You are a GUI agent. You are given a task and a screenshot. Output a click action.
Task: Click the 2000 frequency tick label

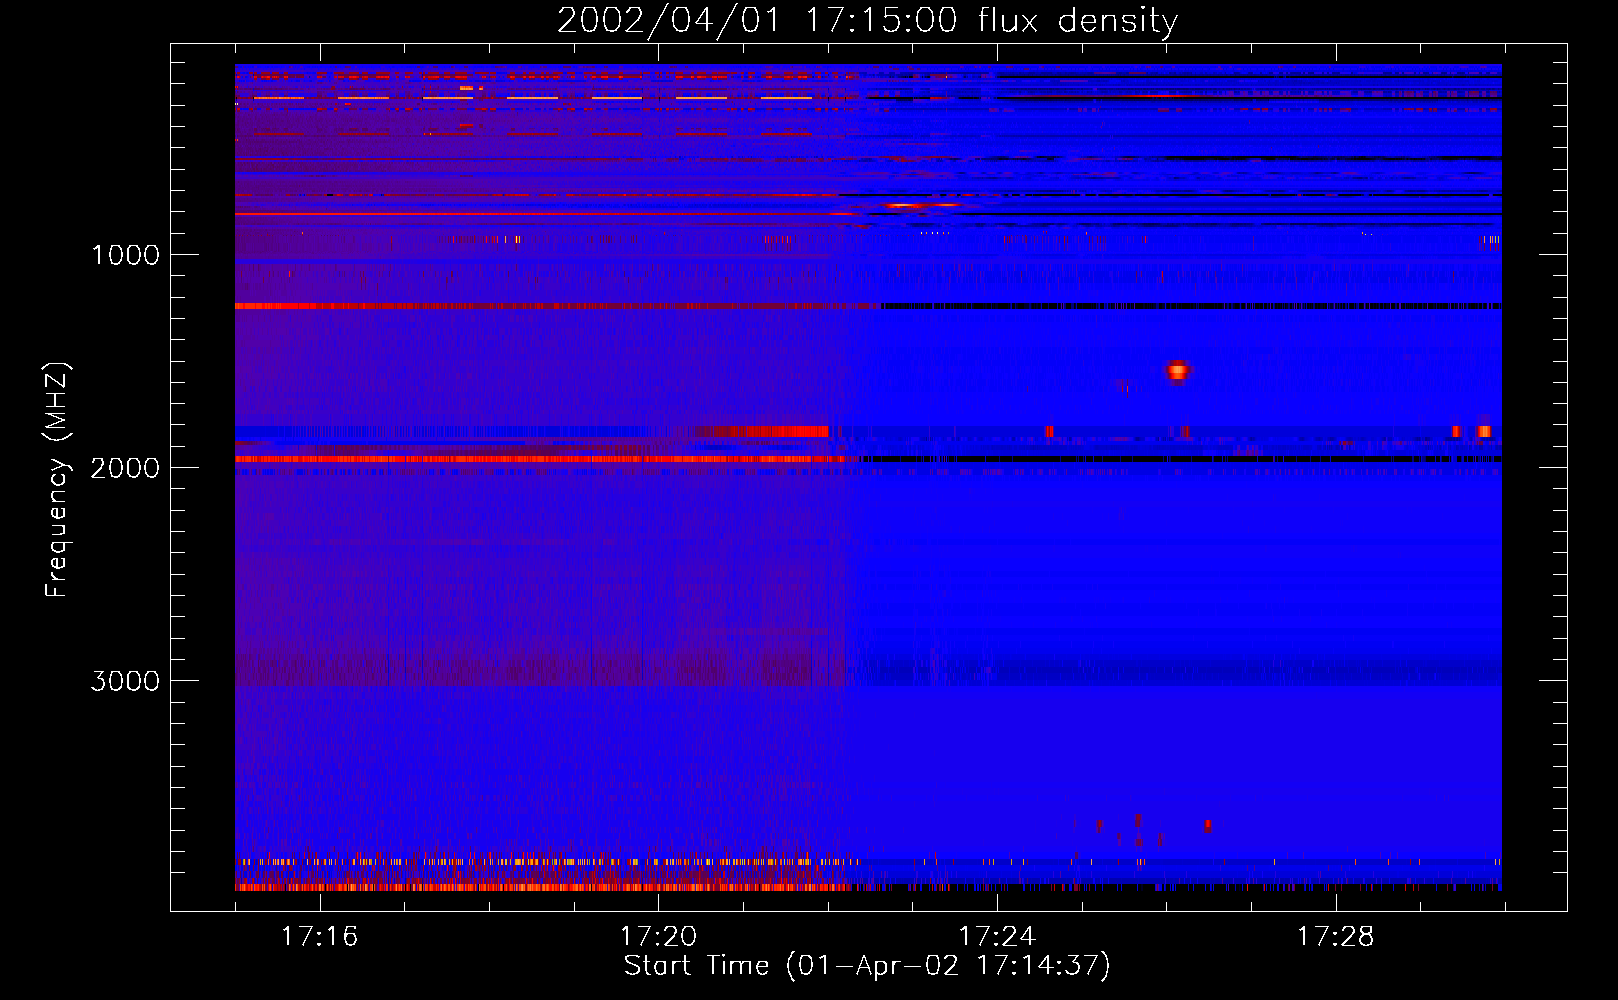click(x=126, y=468)
